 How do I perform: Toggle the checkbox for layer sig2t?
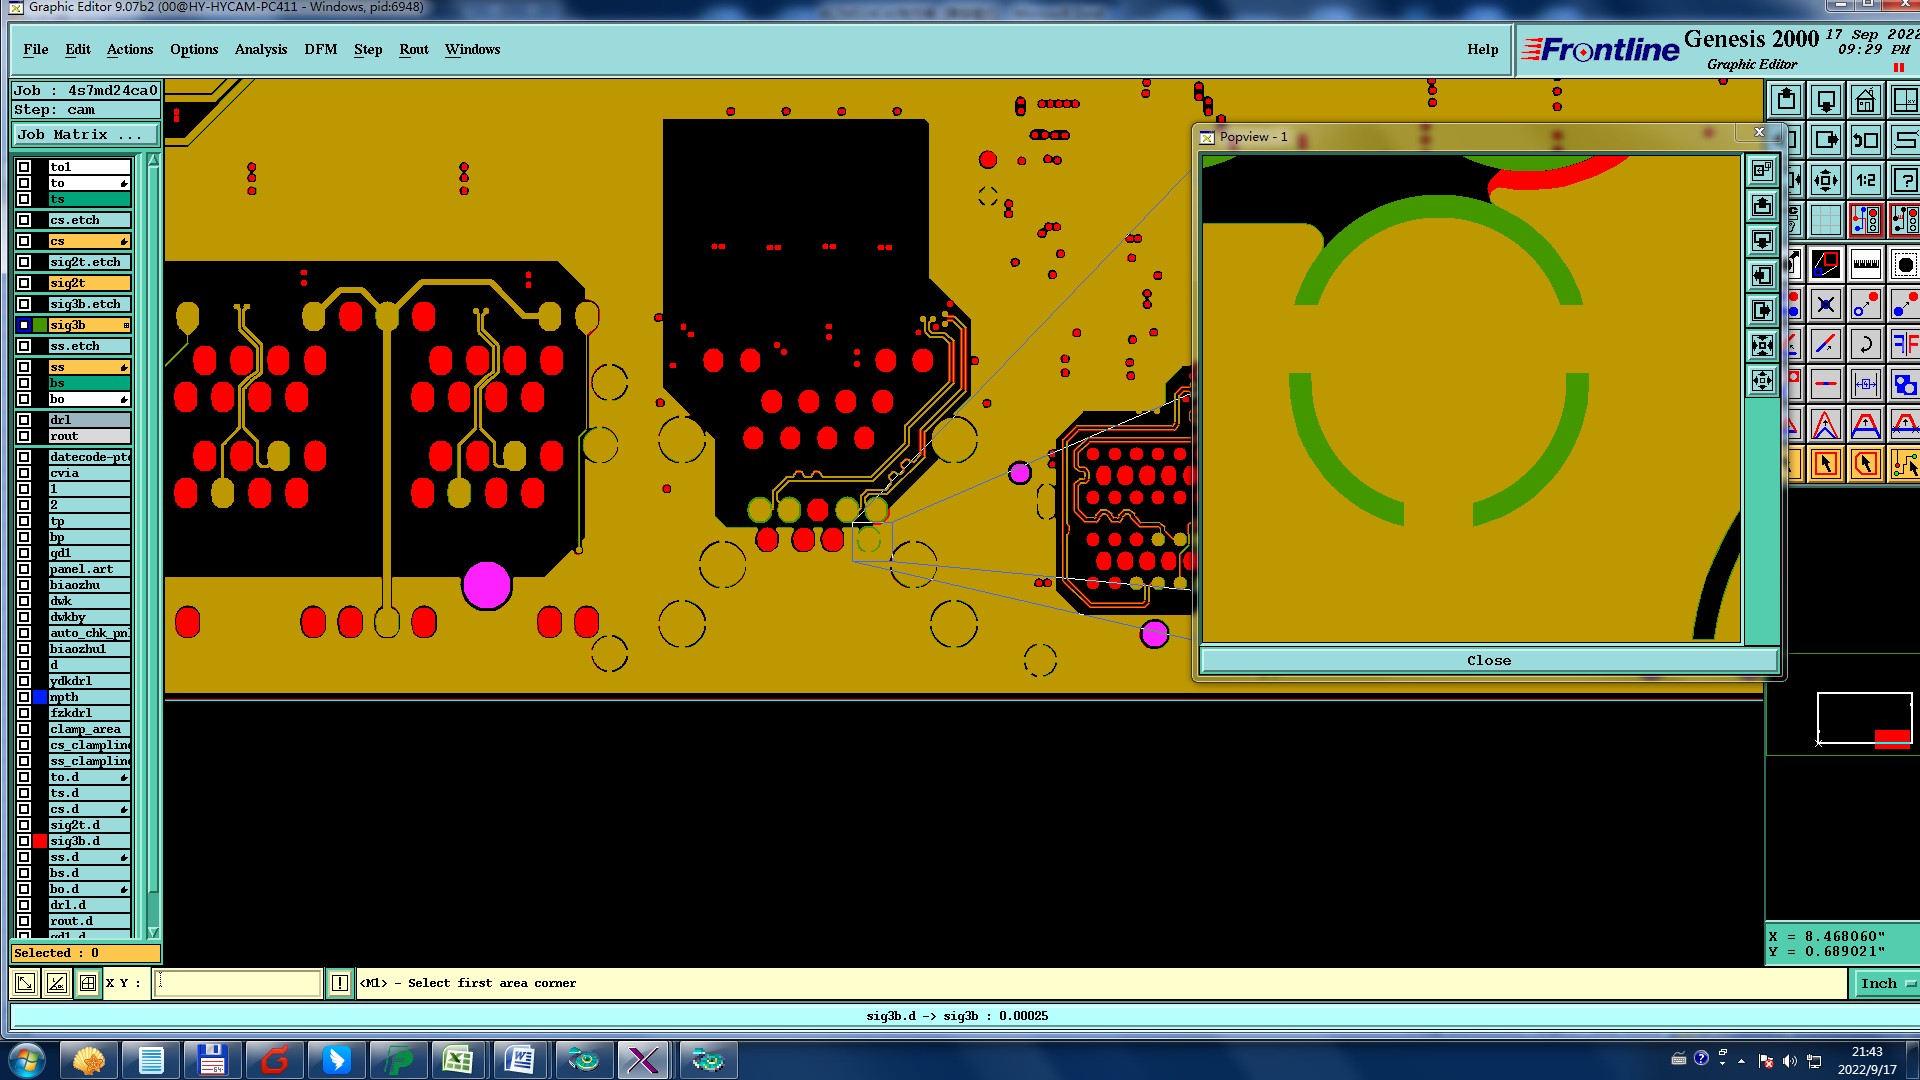click(x=24, y=283)
